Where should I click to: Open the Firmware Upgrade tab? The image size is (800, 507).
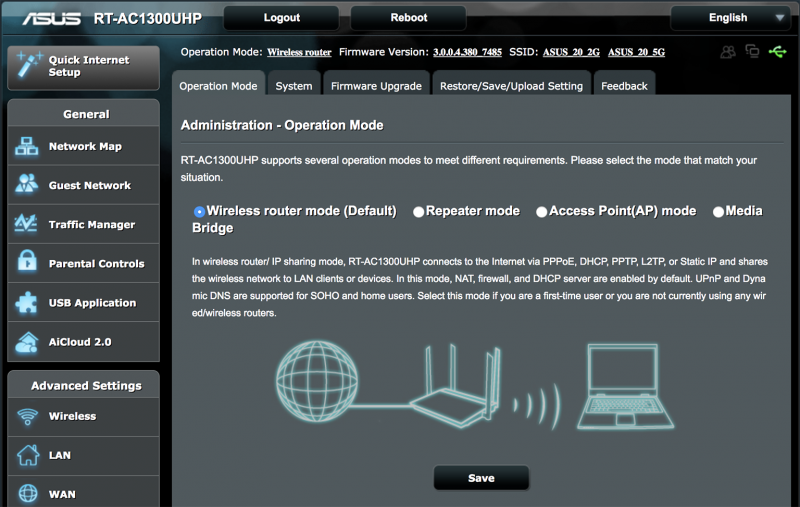click(x=377, y=83)
